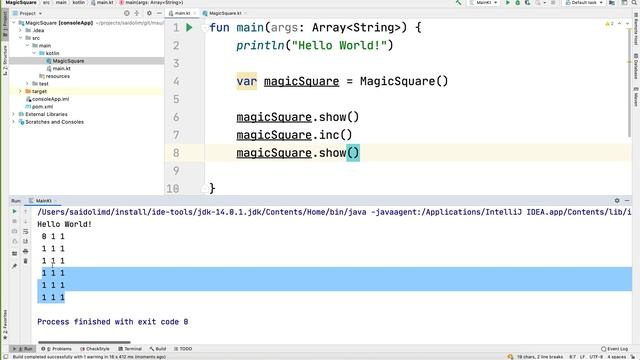Toggle tool window bars in status bar

point(6,356)
